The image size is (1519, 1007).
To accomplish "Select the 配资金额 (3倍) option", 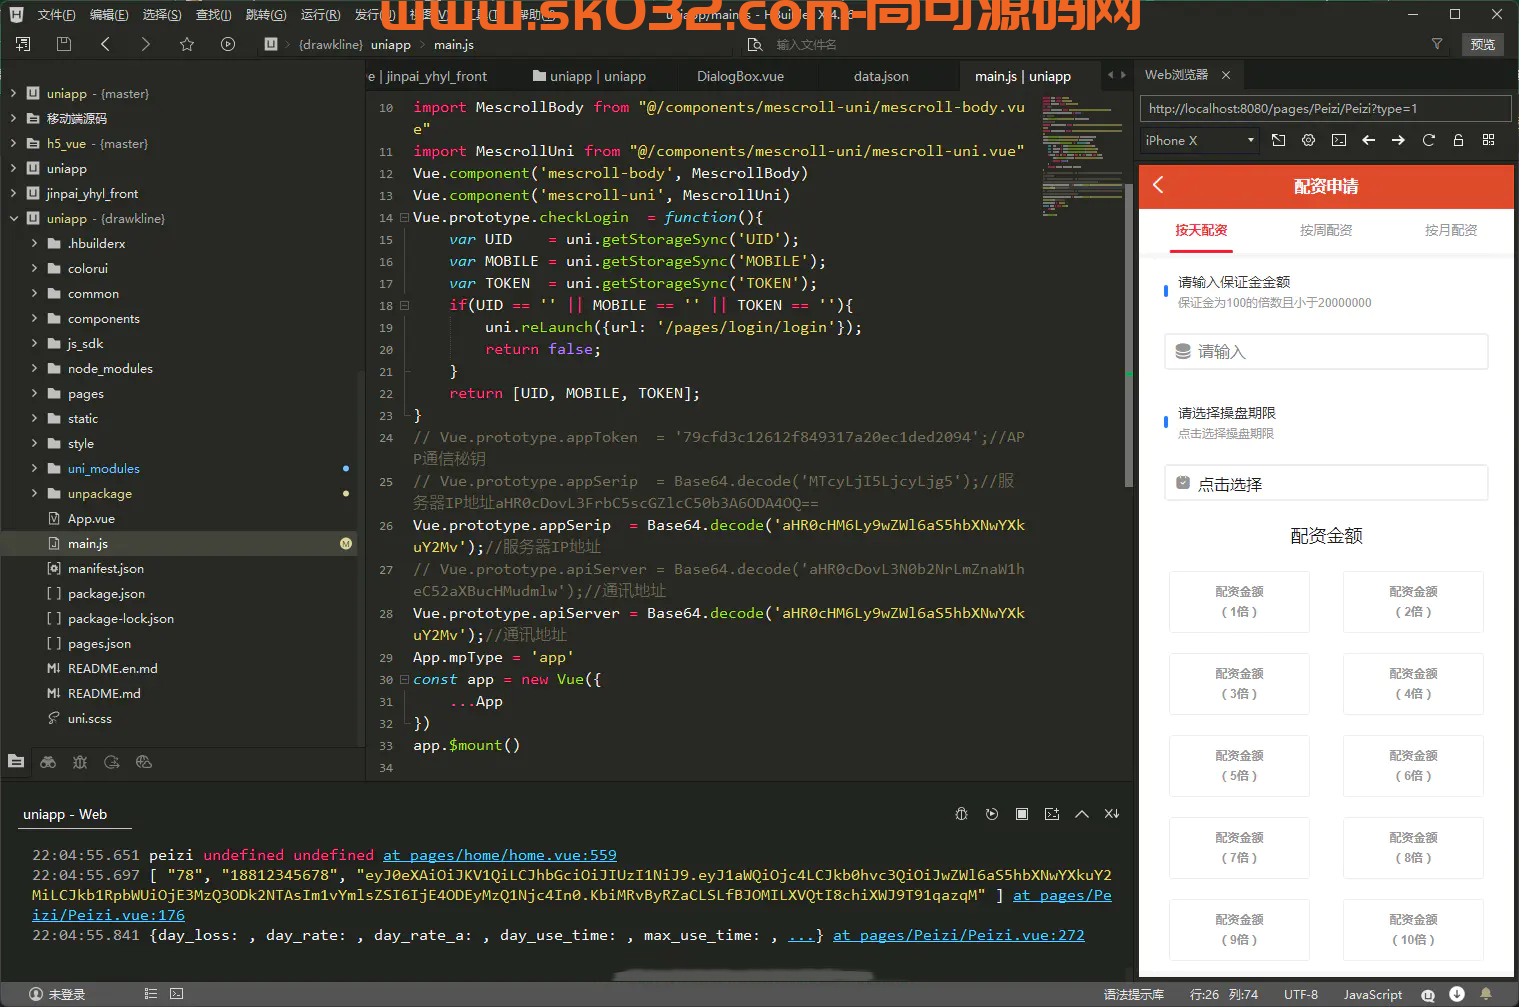I will (x=1239, y=684).
